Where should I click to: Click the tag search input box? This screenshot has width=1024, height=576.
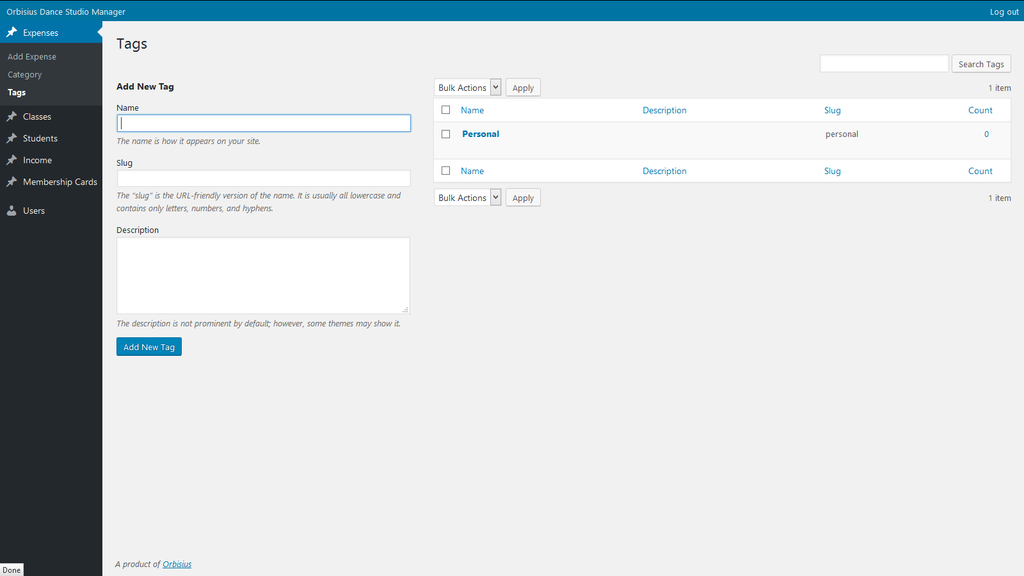coord(884,63)
